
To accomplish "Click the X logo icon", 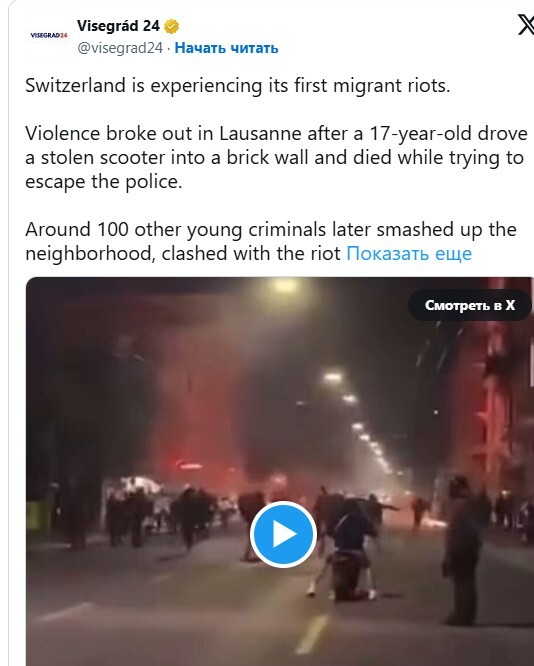I will 526,25.
